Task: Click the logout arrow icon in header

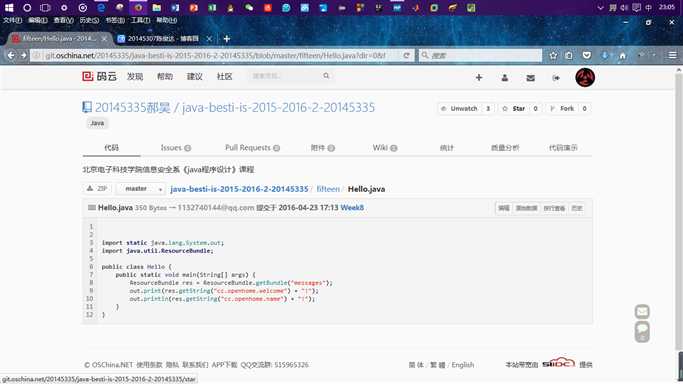Action: (x=556, y=78)
